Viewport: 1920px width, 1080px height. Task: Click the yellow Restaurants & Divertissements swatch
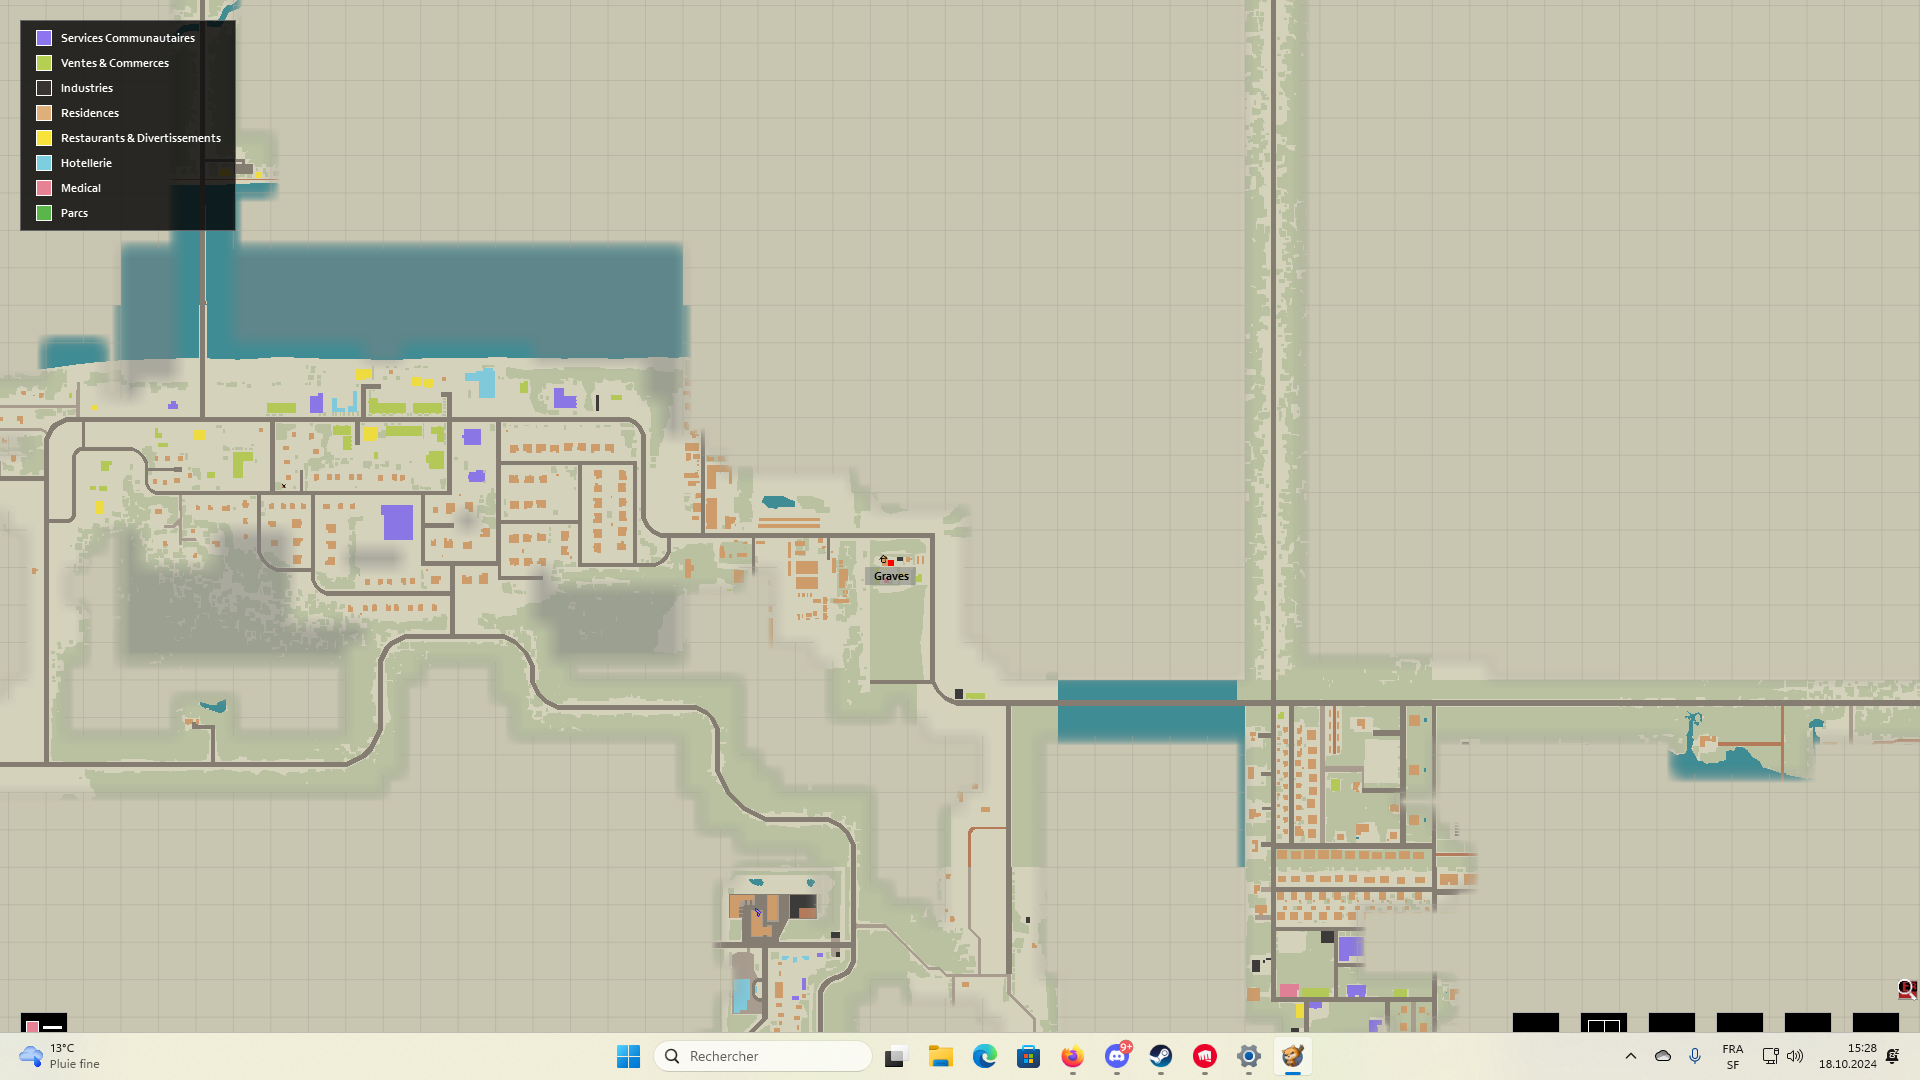44,138
